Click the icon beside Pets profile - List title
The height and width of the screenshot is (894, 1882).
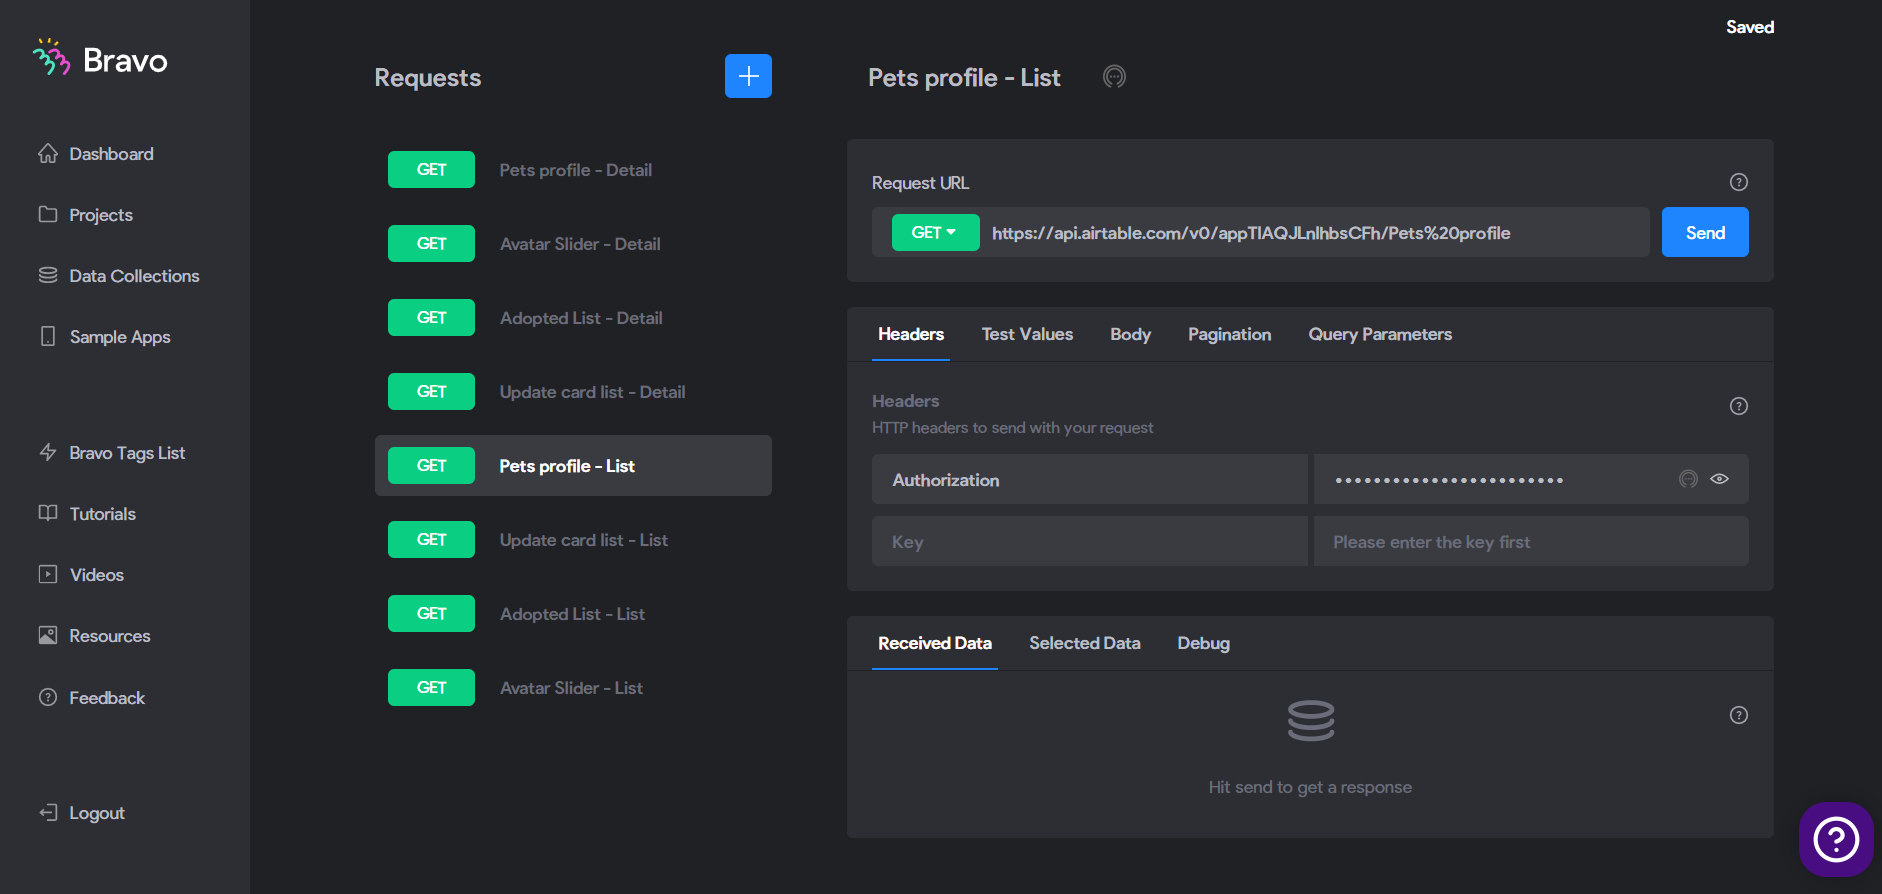pos(1114,77)
